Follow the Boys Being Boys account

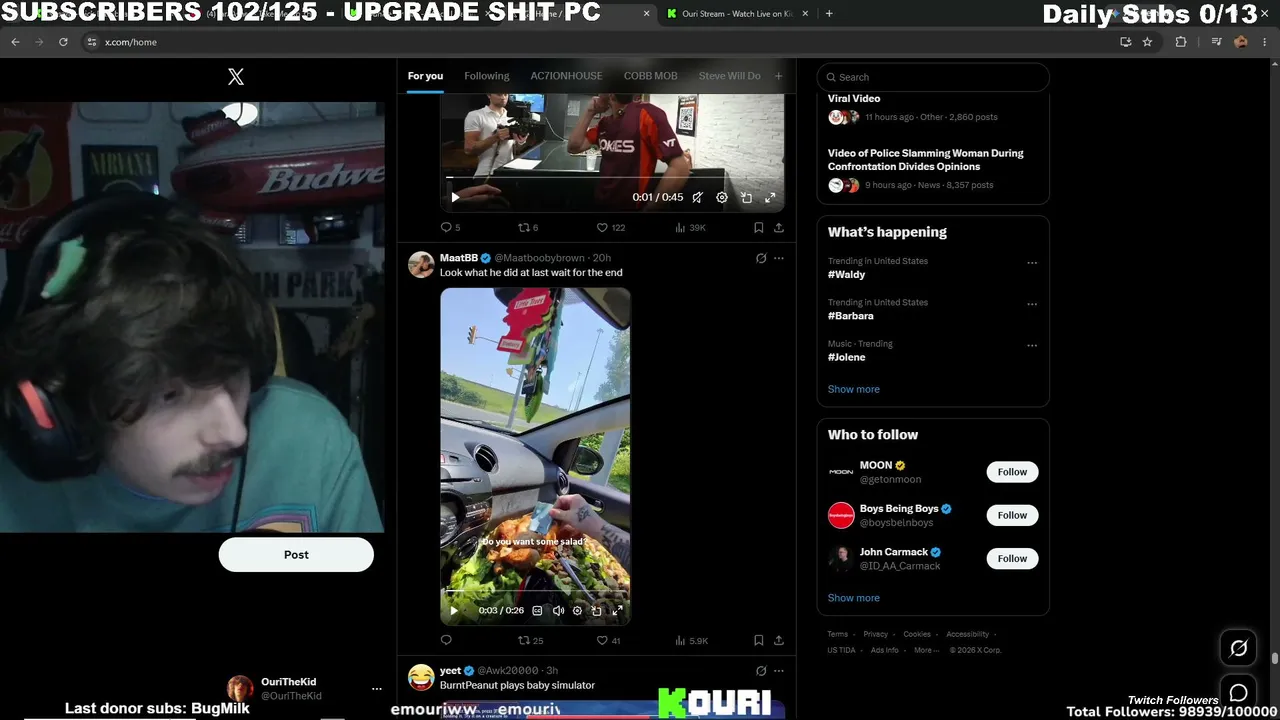pos(1012,515)
